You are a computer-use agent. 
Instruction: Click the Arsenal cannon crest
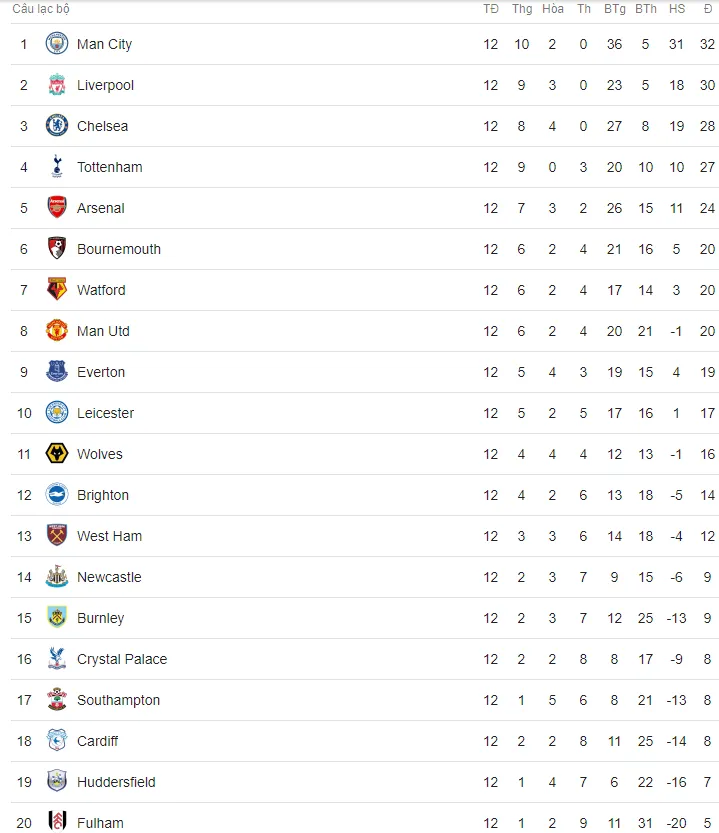pos(57,207)
